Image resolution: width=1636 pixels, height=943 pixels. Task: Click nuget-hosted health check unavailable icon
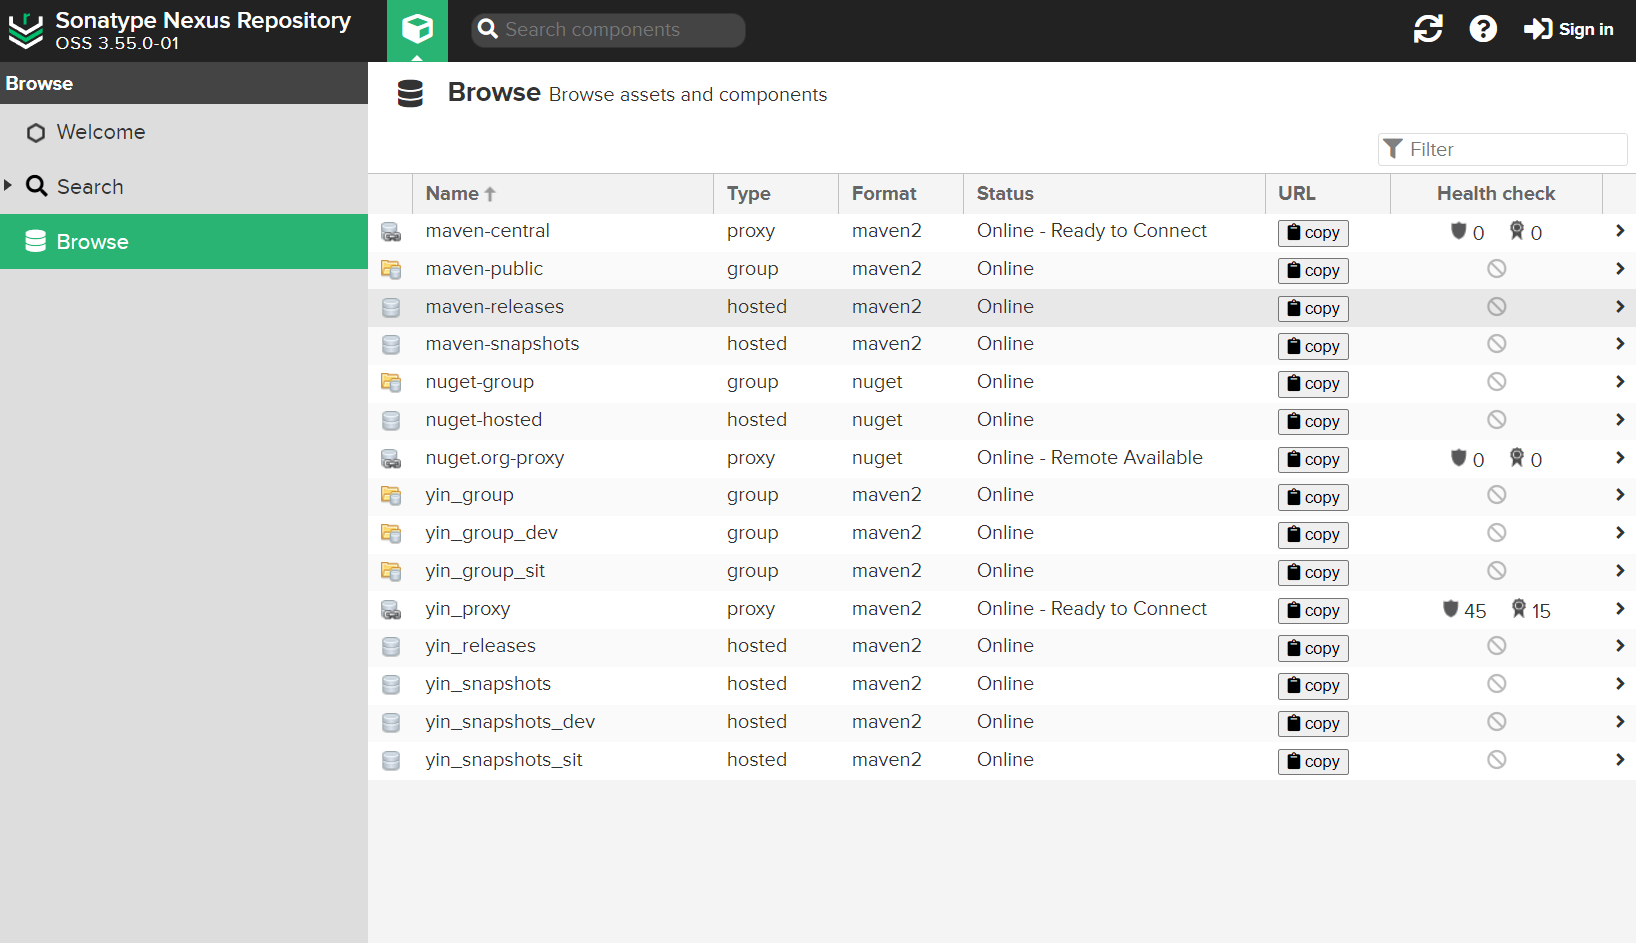pos(1496,419)
